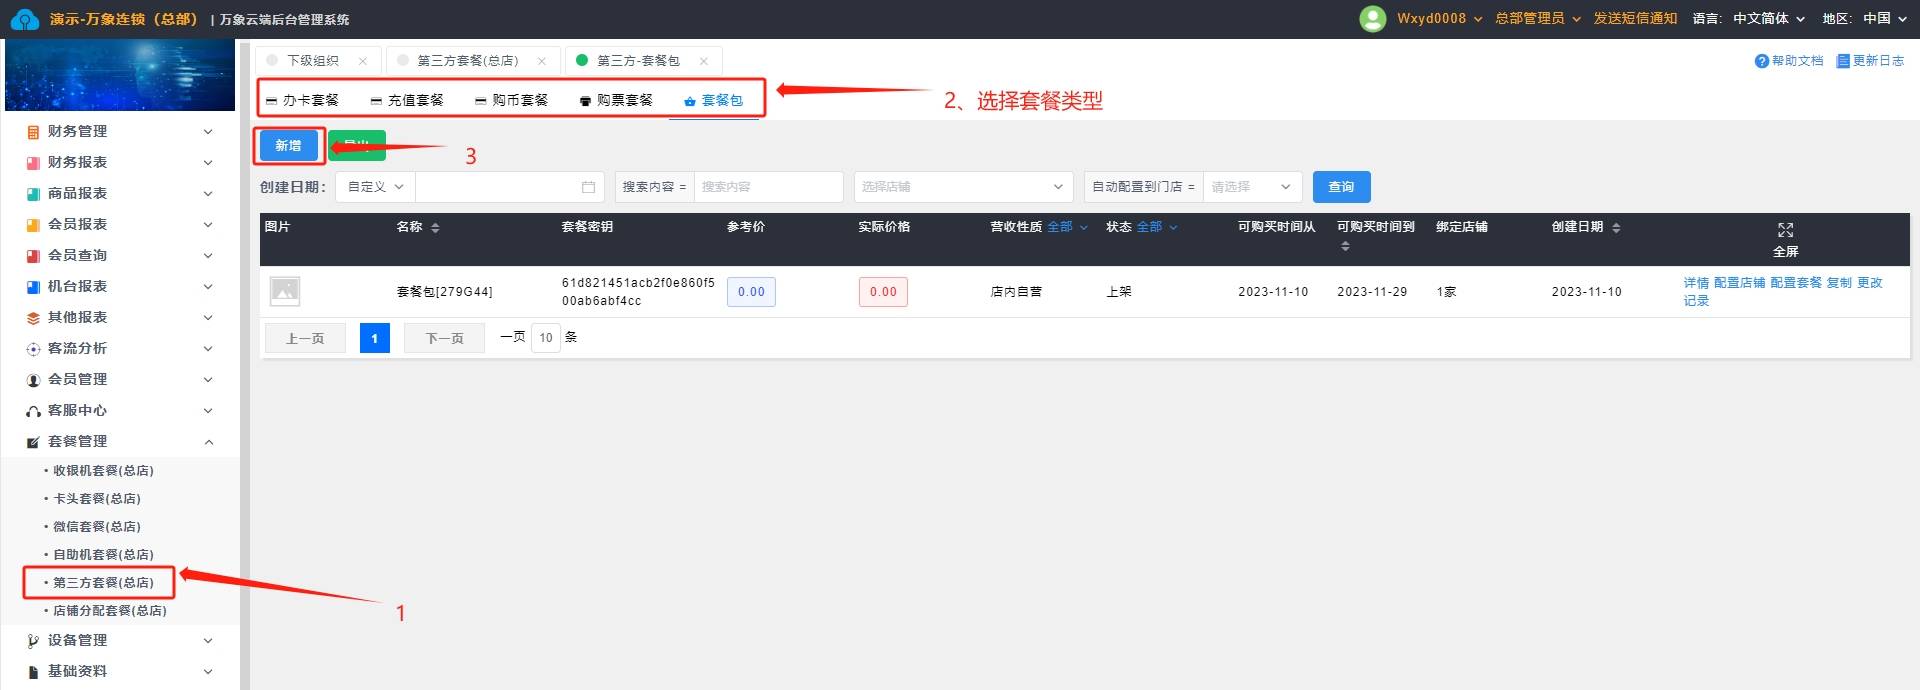Select the 套餐包 package type tab
1920x690 pixels.
click(x=713, y=100)
